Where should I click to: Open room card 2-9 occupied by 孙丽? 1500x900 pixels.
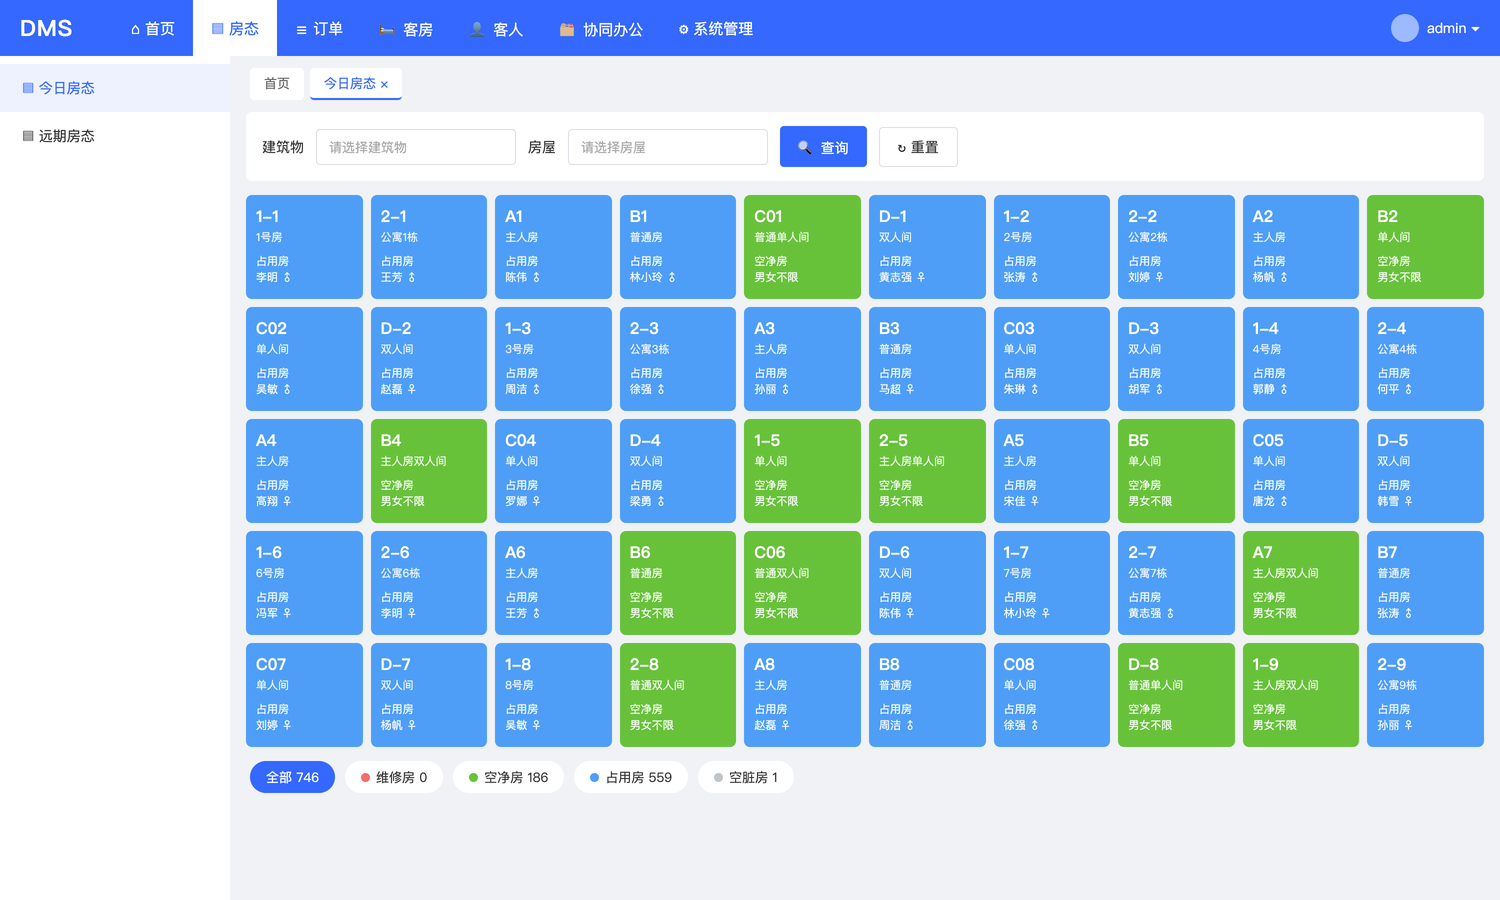coord(1425,695)
